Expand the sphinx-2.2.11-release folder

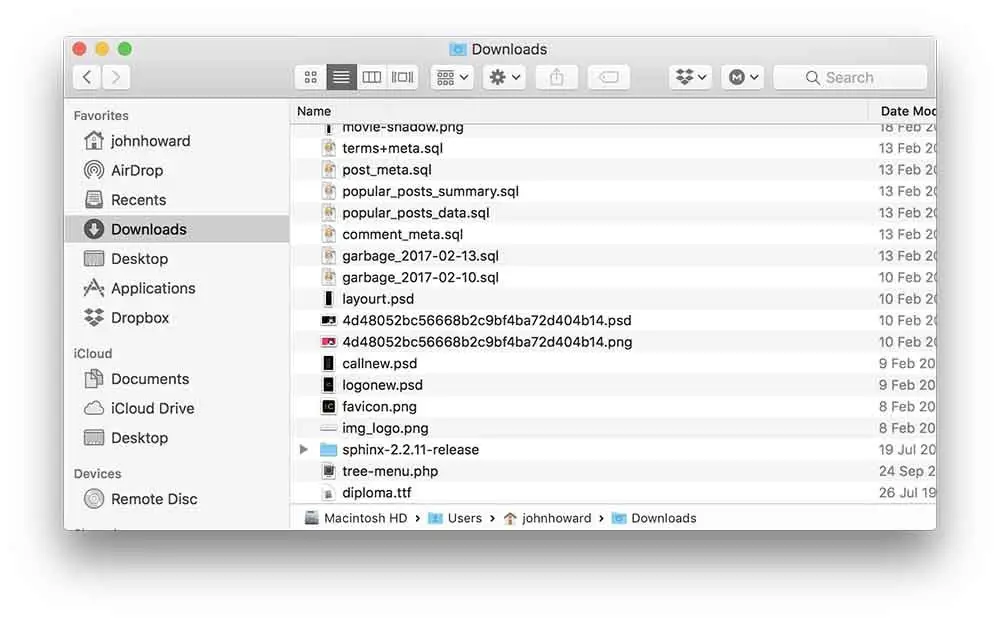[x=304, y=449]
